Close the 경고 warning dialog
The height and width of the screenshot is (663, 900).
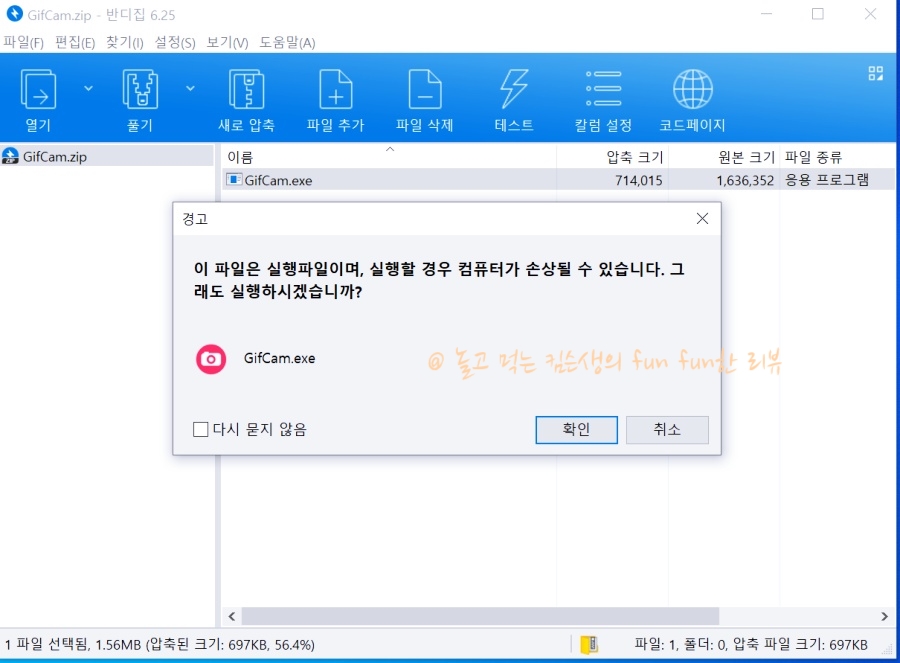coord(702,219)
